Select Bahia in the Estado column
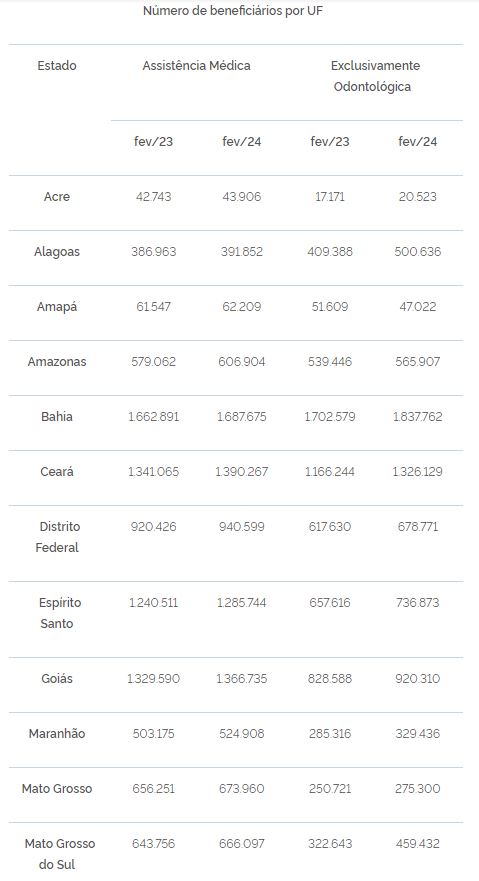The height and width of the screenshot is (881, 479). coord(57,417)
